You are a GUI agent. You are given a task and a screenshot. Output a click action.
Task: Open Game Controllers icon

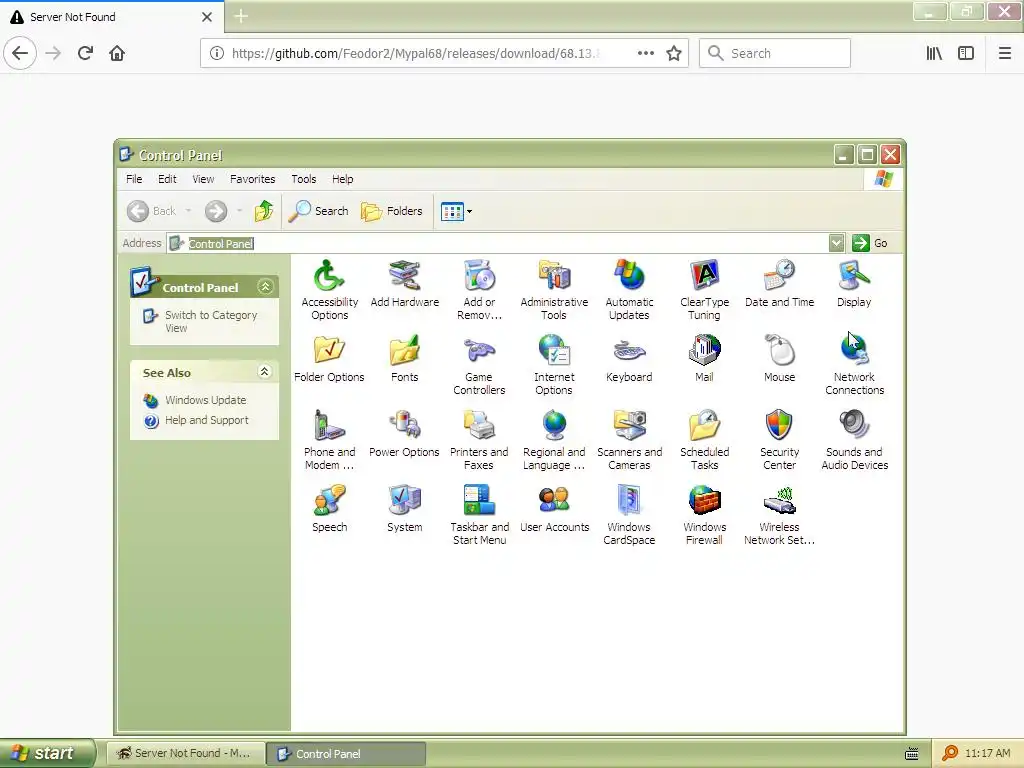pos(479,365)
